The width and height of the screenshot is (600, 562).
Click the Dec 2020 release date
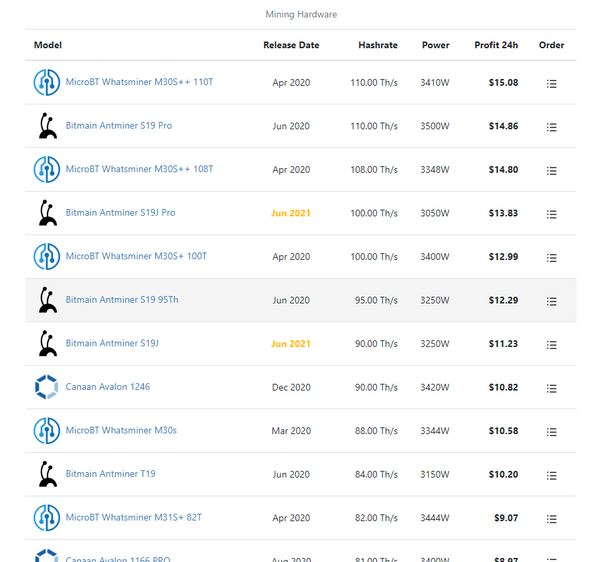click(291, 388)
